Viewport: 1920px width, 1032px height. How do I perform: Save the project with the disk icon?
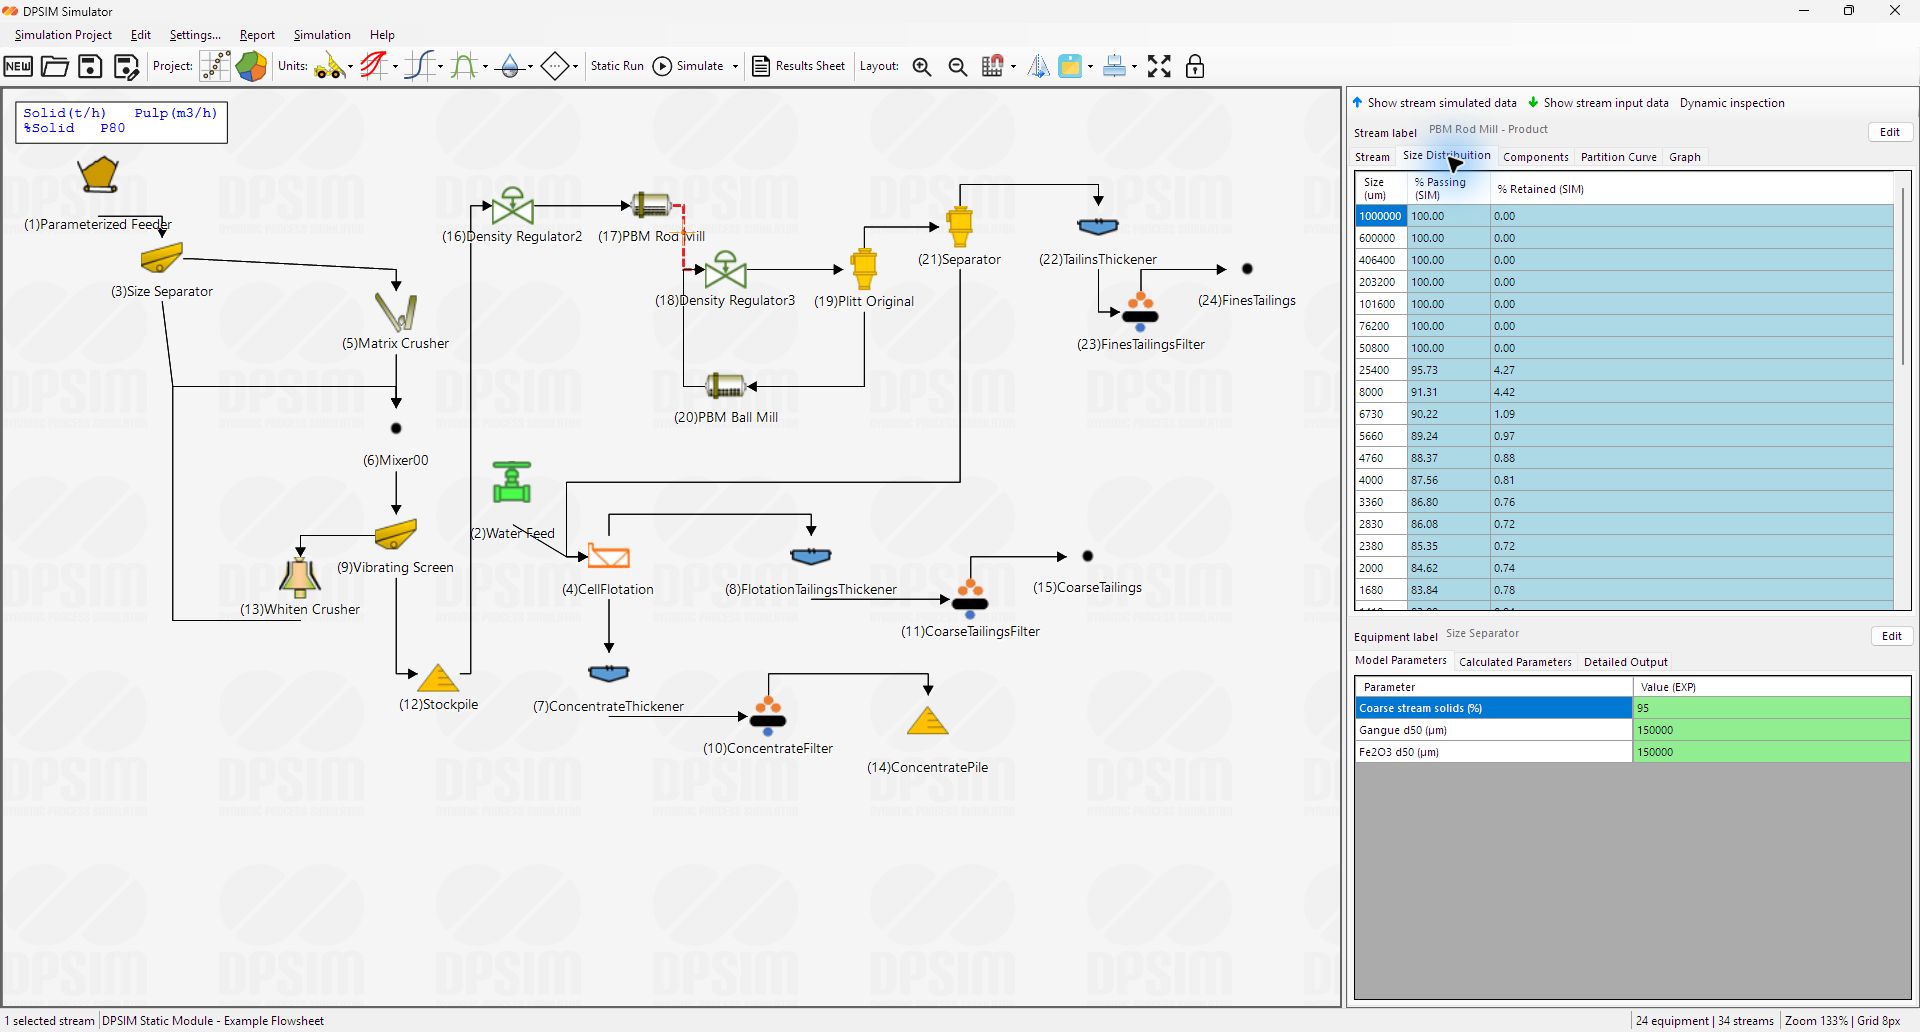(90, 67)
